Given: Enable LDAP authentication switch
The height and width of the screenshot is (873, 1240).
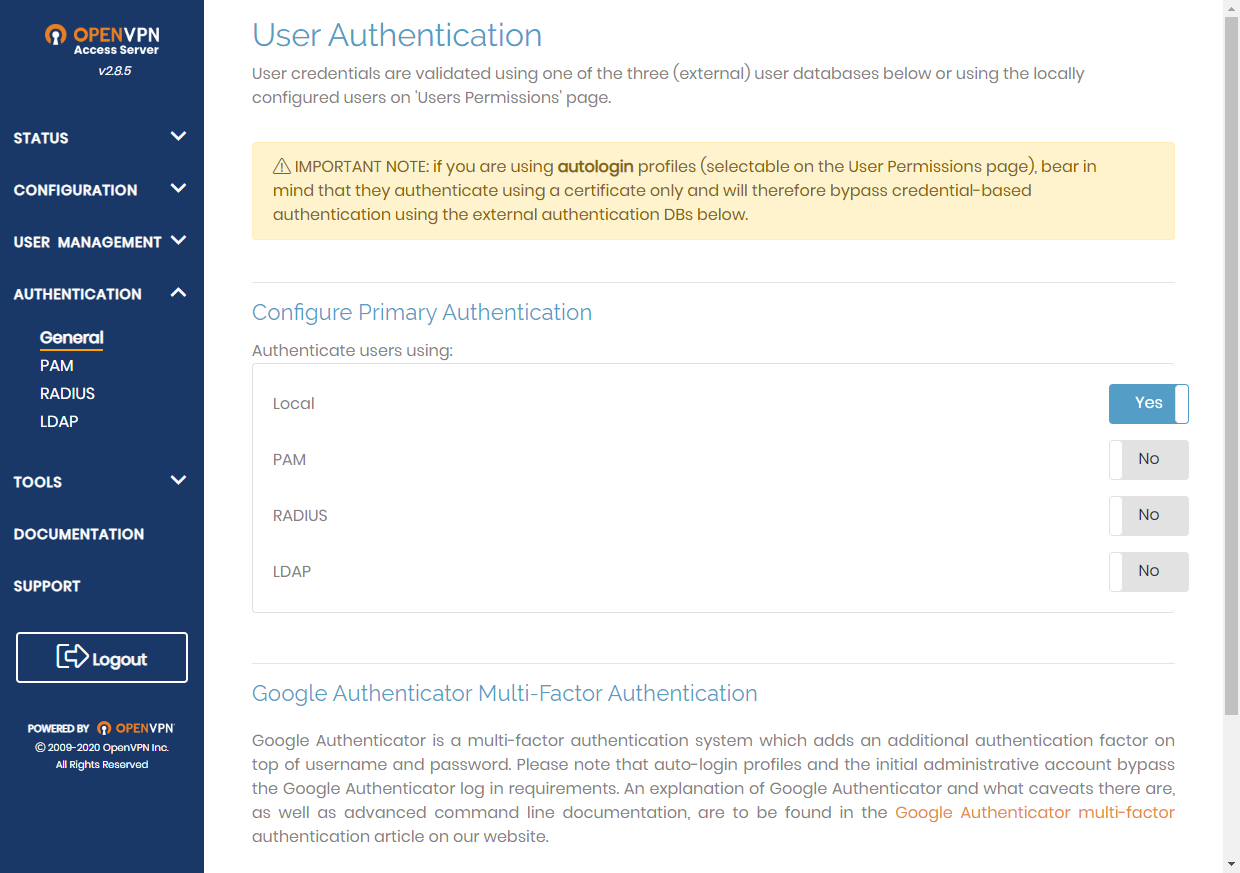Looking at the screenshot, I should tap(1148, 572).
